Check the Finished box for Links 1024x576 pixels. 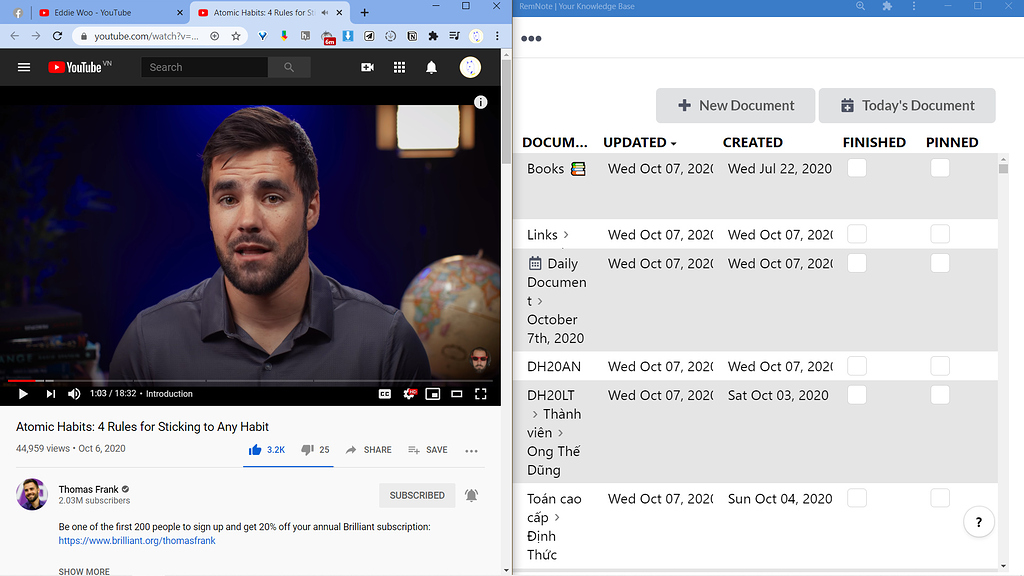coord(857,233)
